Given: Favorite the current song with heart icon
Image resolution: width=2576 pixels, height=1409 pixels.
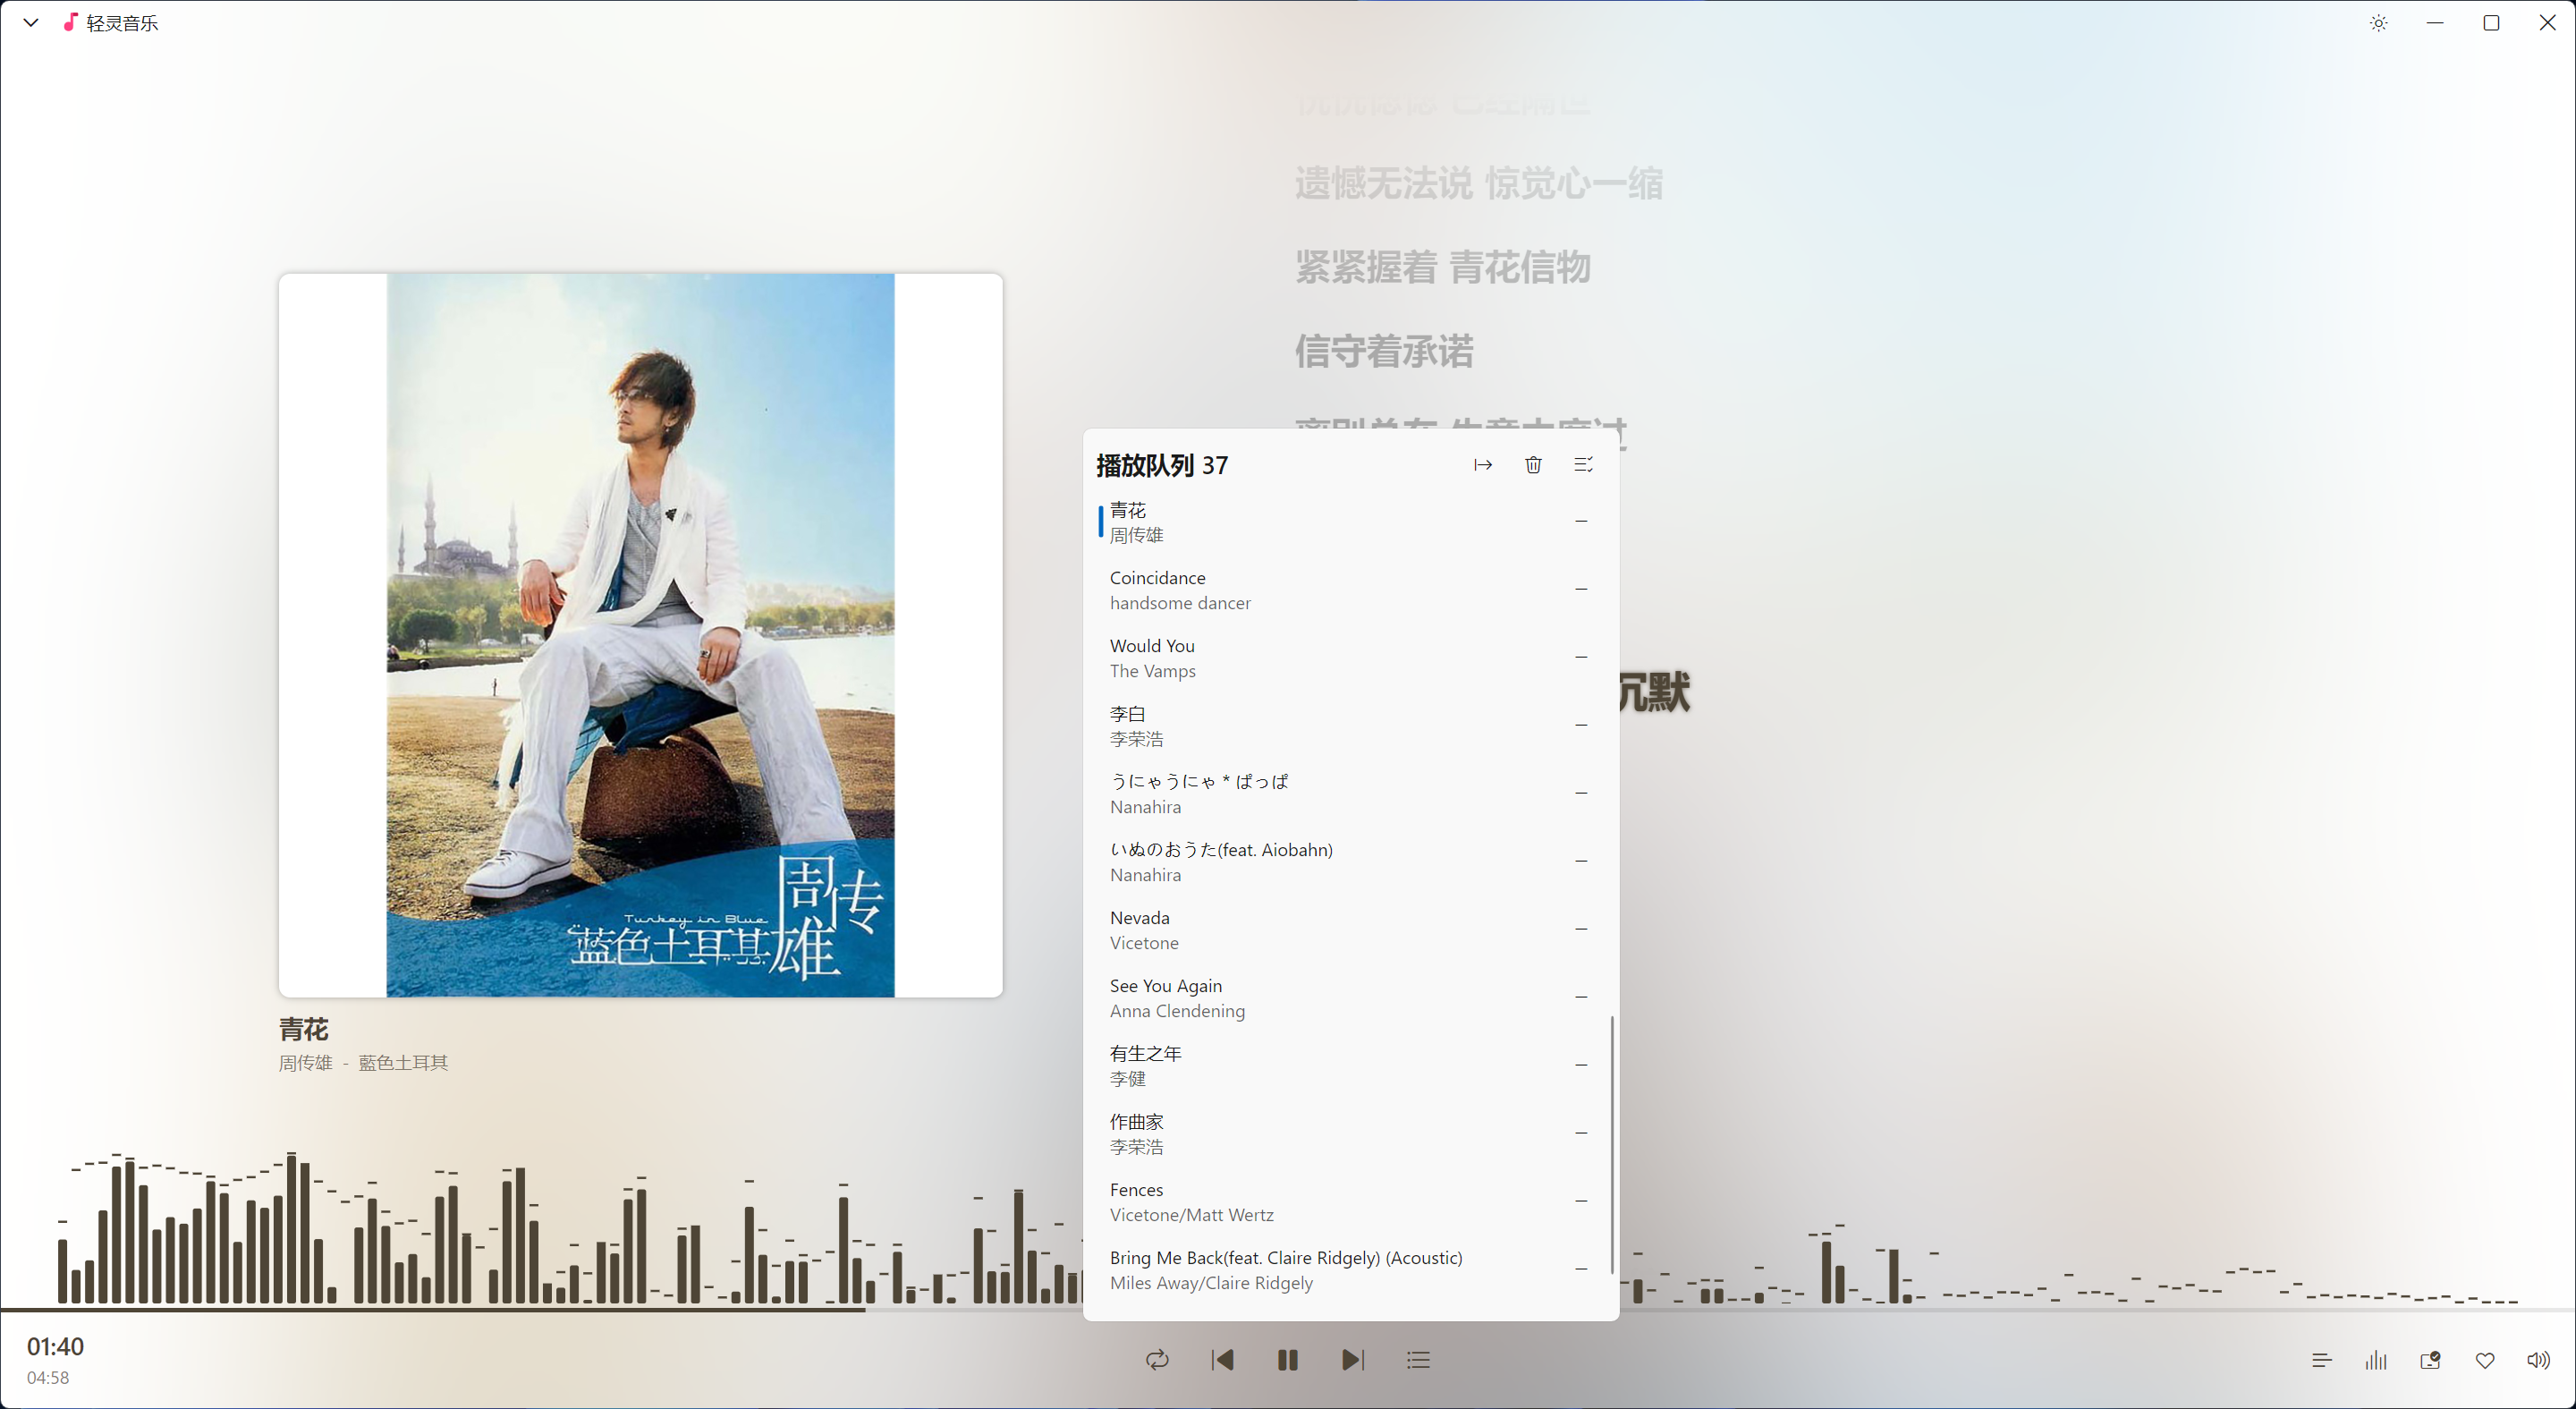Looking at the screenshot, I should point(2484,1360).
